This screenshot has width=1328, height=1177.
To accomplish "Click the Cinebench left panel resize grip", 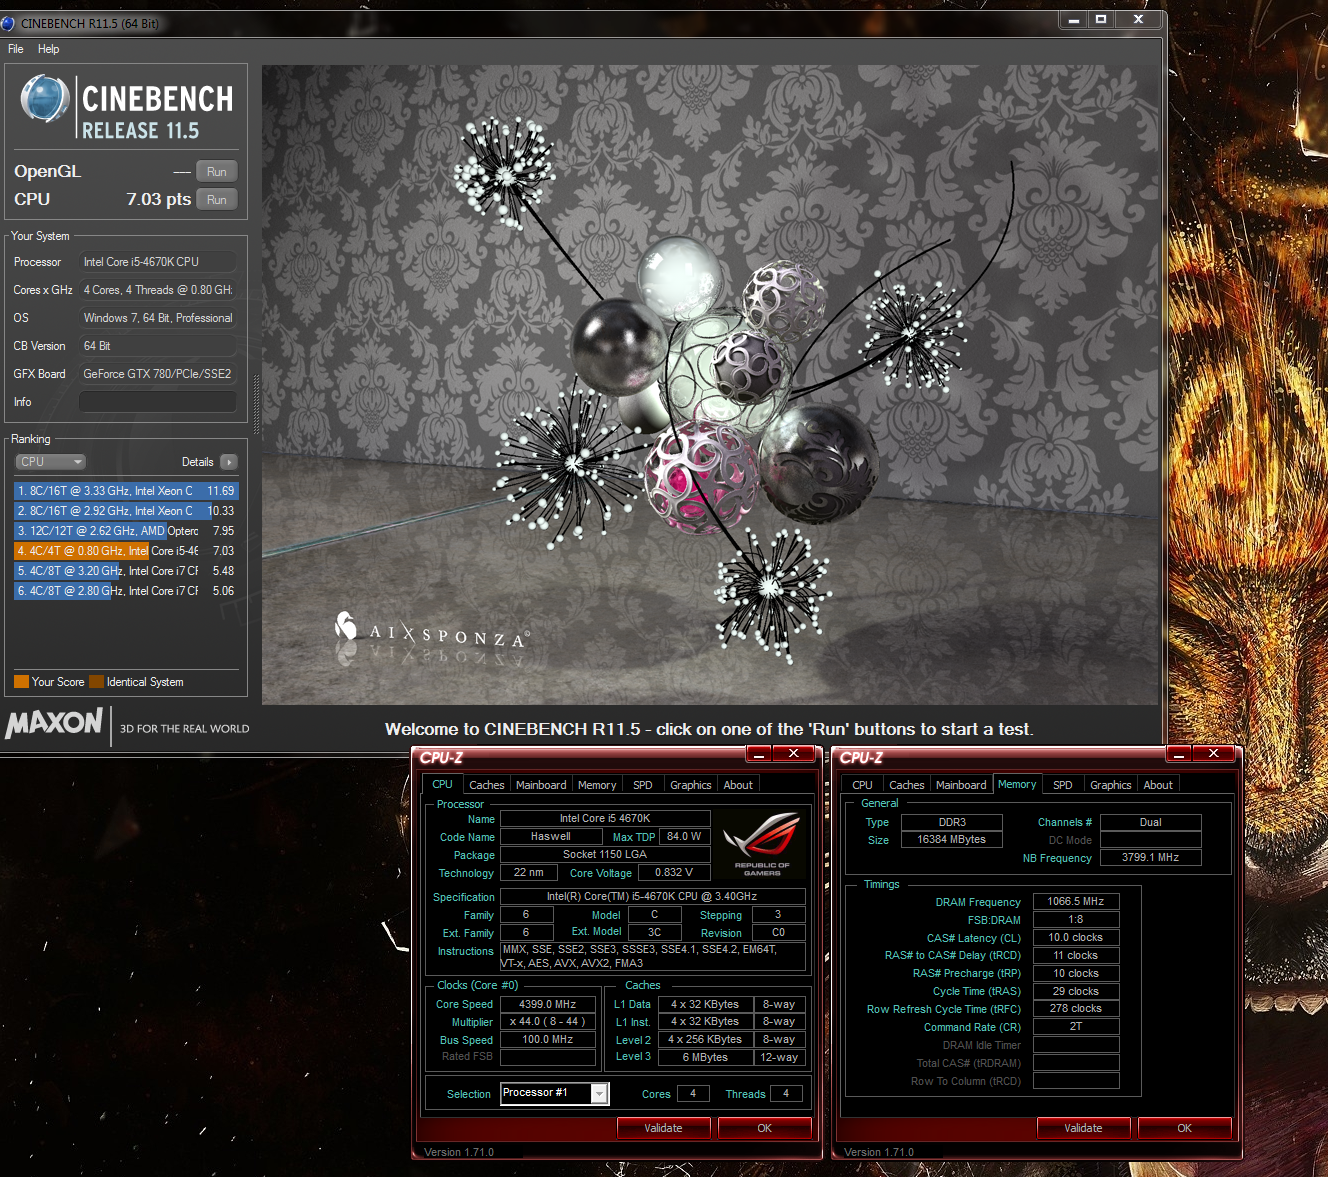I will [256, 405].
